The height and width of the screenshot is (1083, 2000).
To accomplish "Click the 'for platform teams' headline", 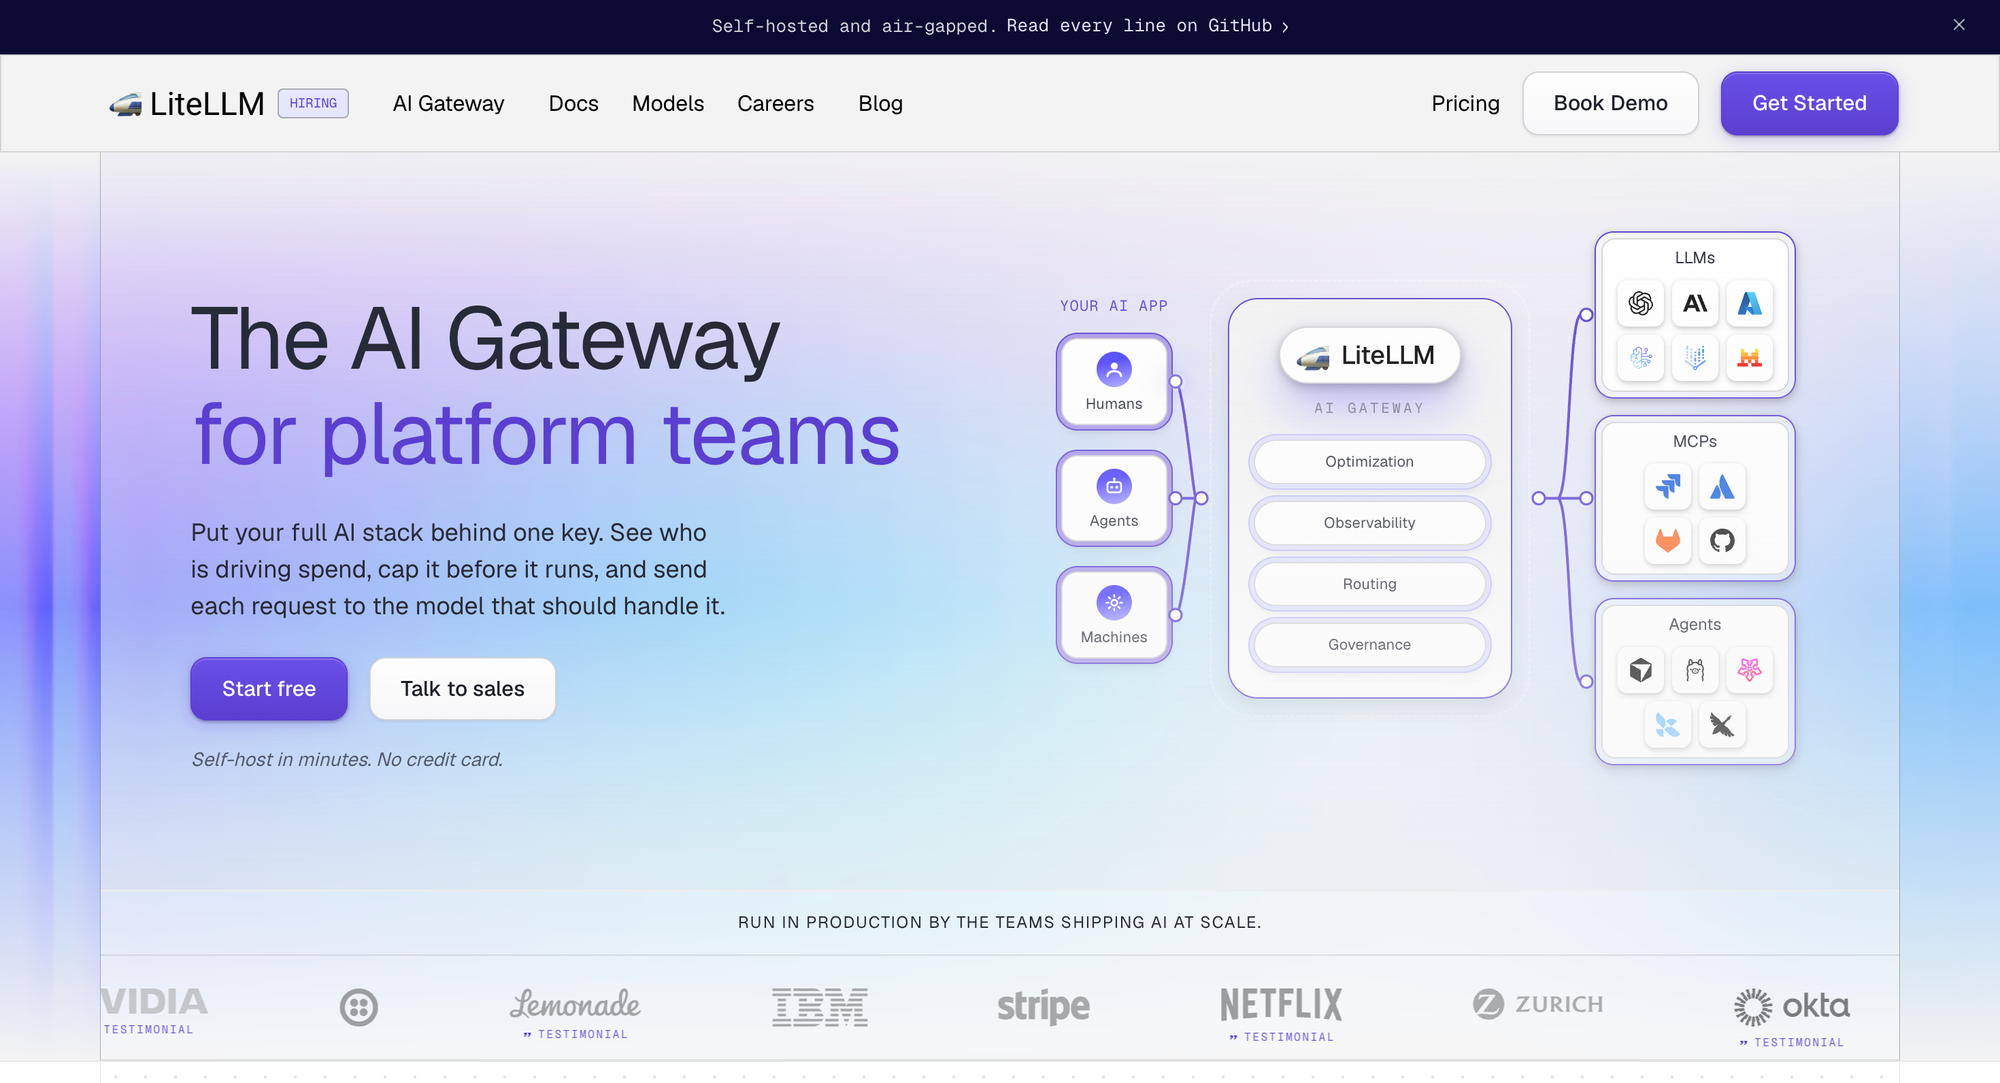I will pos(547,435).
